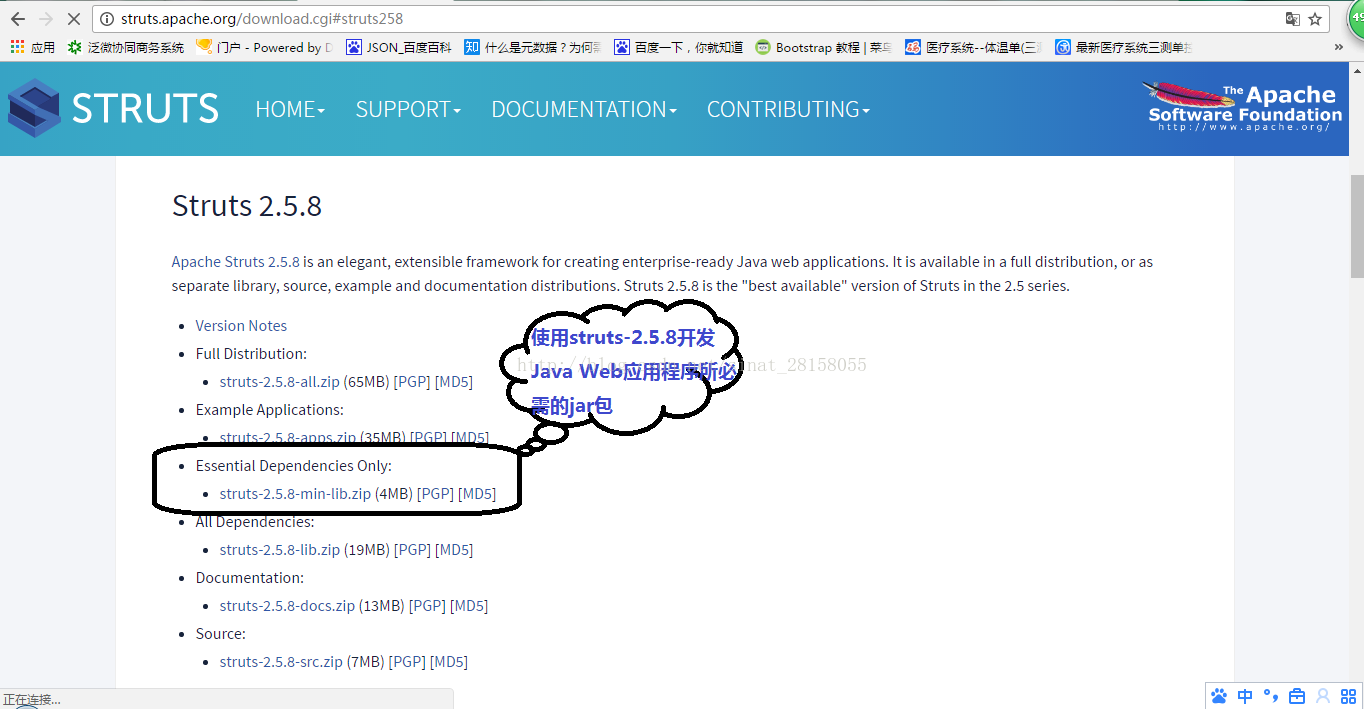Expand the DOCUMENTATION navigation dropdown

pos(584,109)
